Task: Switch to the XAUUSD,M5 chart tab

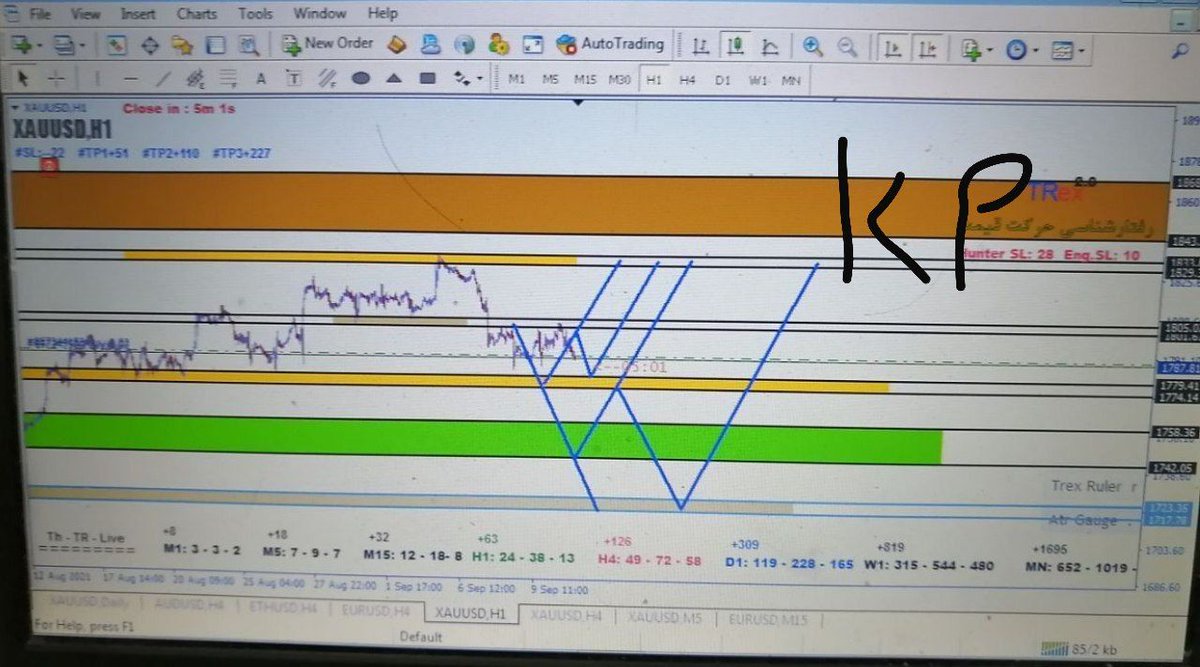Action: click(666, 618)
